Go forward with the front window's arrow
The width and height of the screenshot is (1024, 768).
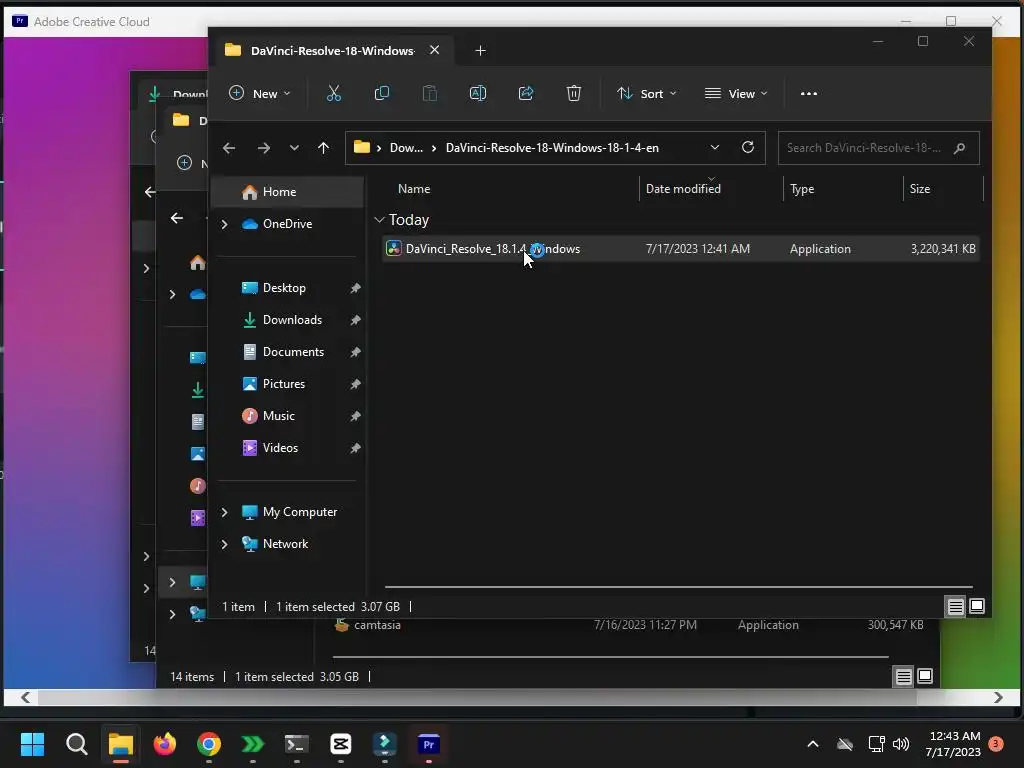[x=264, y=148]
